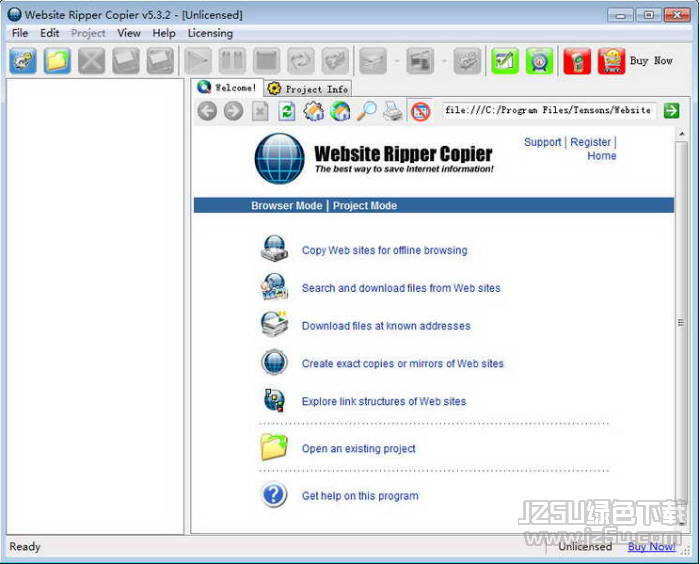Screen dimensions: 700x564
Task: Click the Buy Now toolbar label
Action: pos(651,61)
